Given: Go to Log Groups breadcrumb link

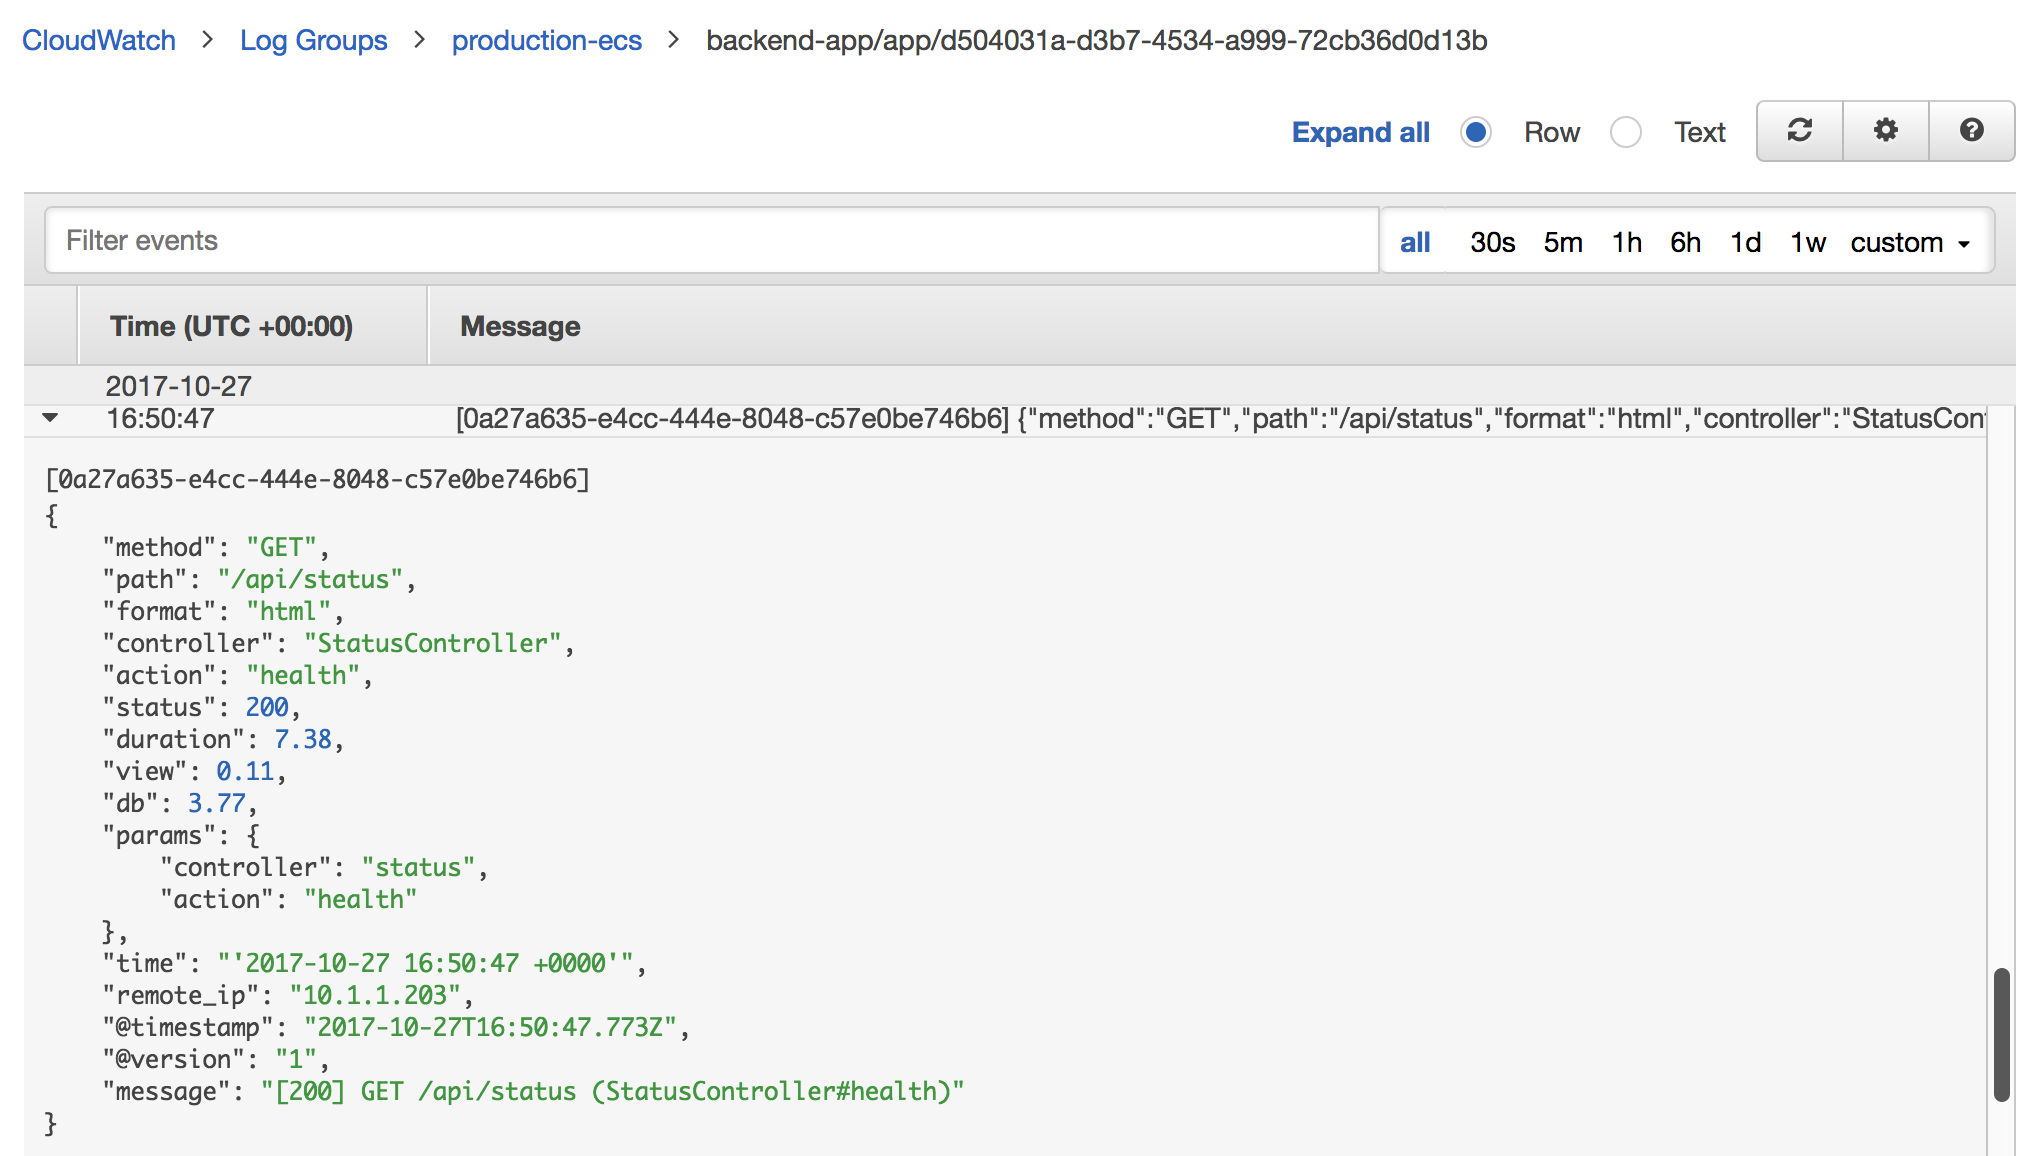Looking at the screenshot, I should [313, 40].
